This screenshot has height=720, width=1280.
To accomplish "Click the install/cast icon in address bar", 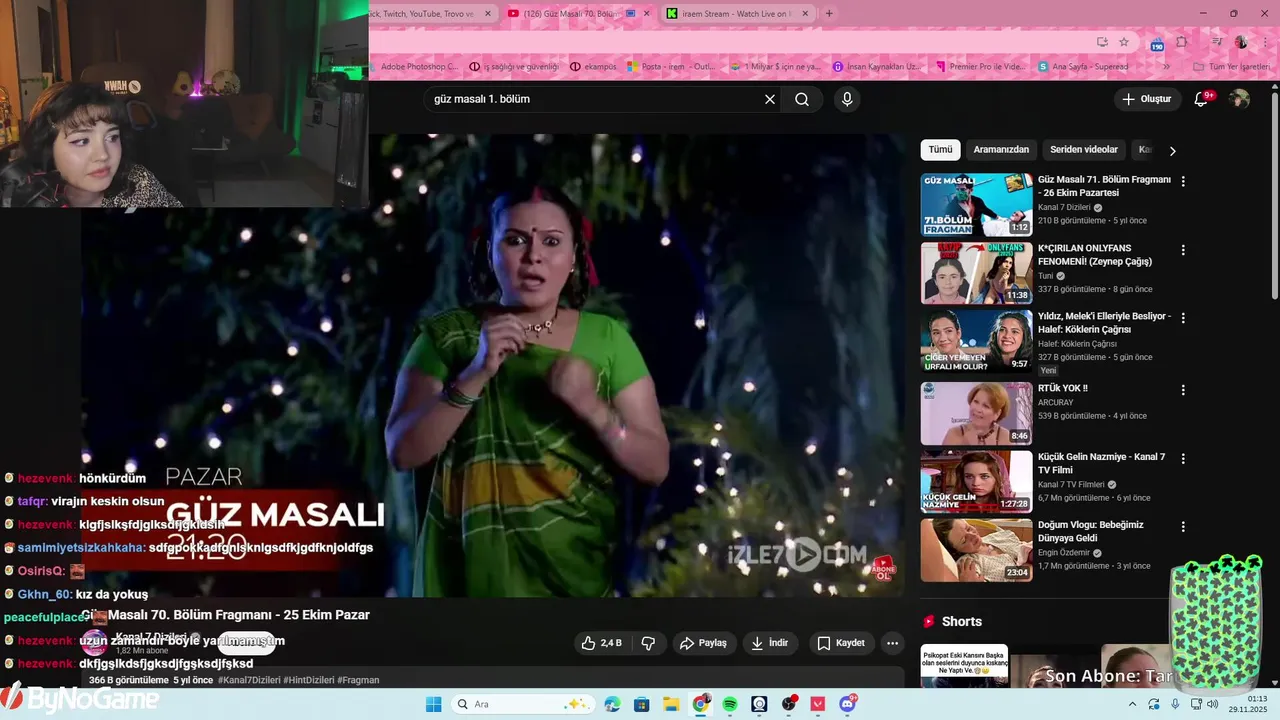I will coord(1102,42).
